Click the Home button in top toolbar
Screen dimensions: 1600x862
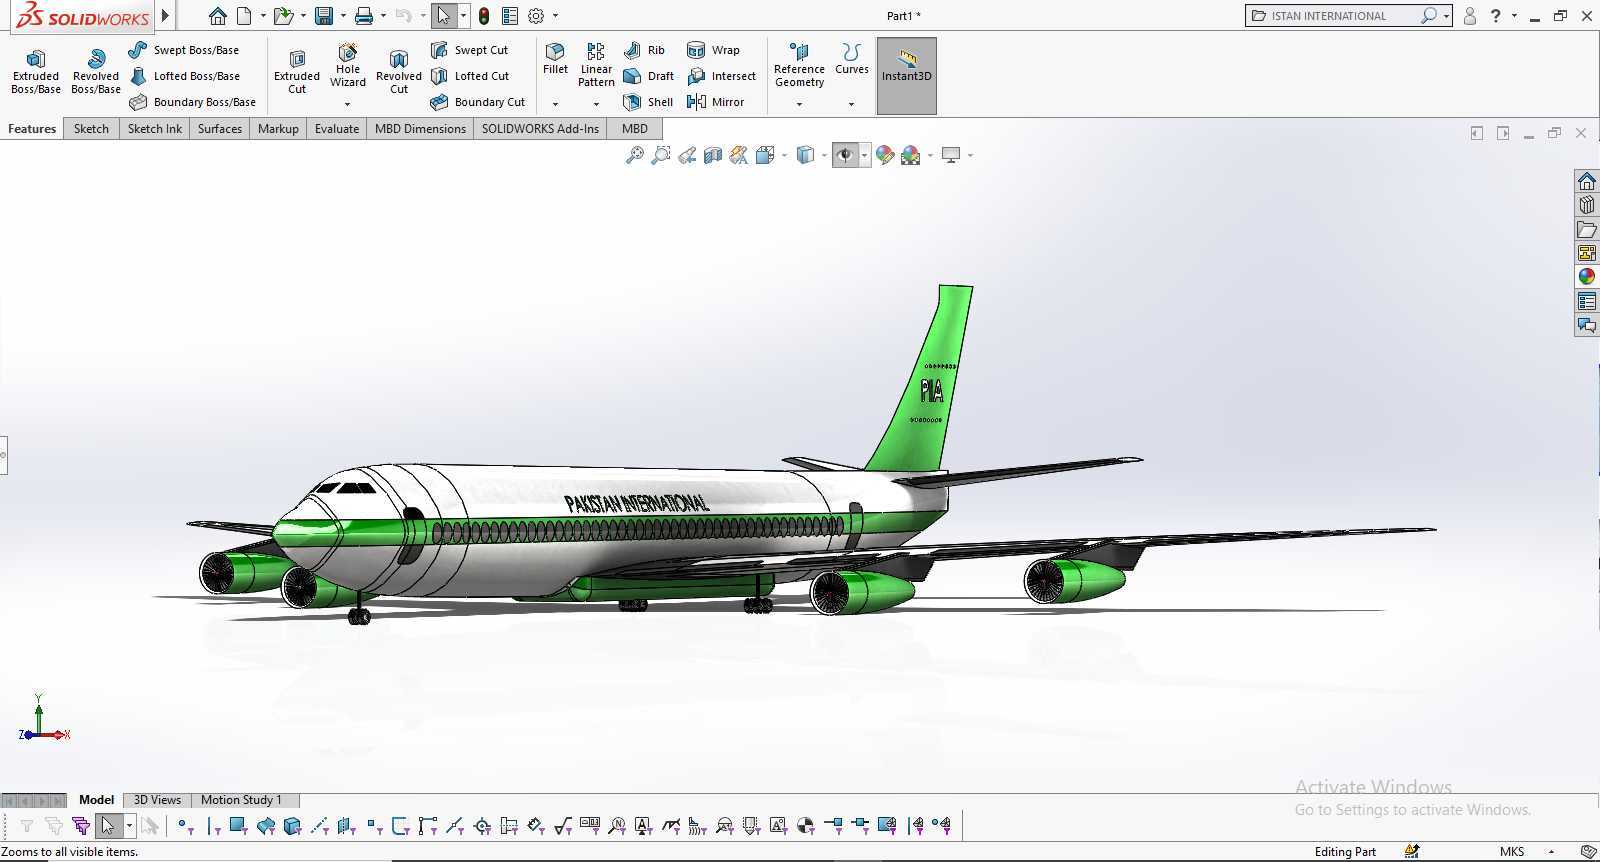(x=217, y=16)
